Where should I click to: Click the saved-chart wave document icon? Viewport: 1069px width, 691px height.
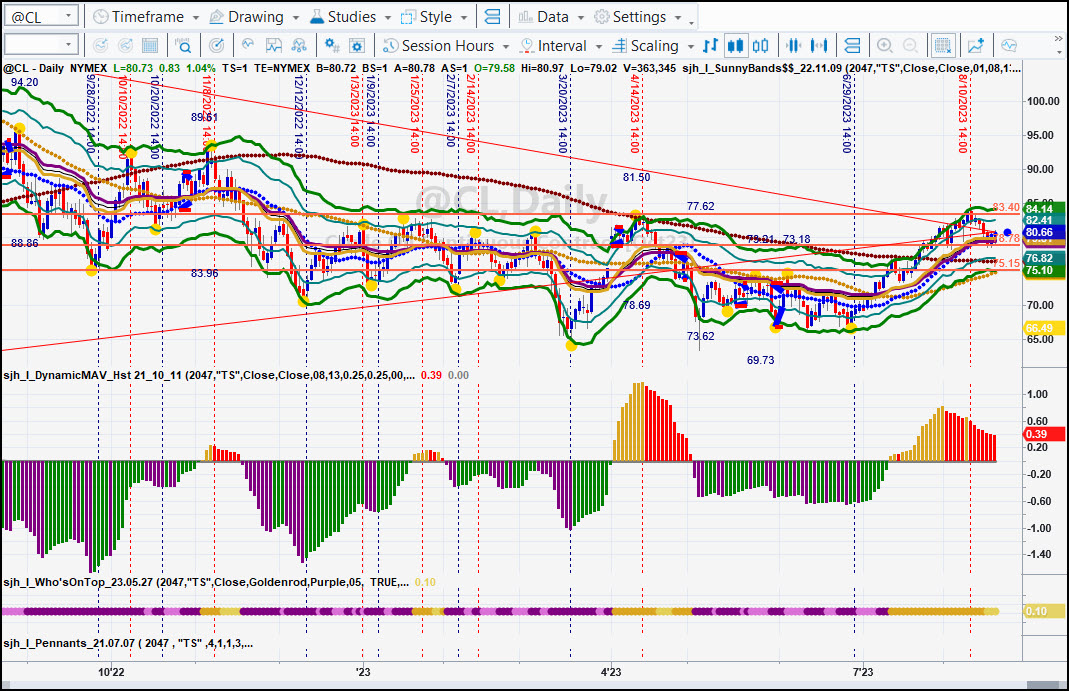(273, 46)
